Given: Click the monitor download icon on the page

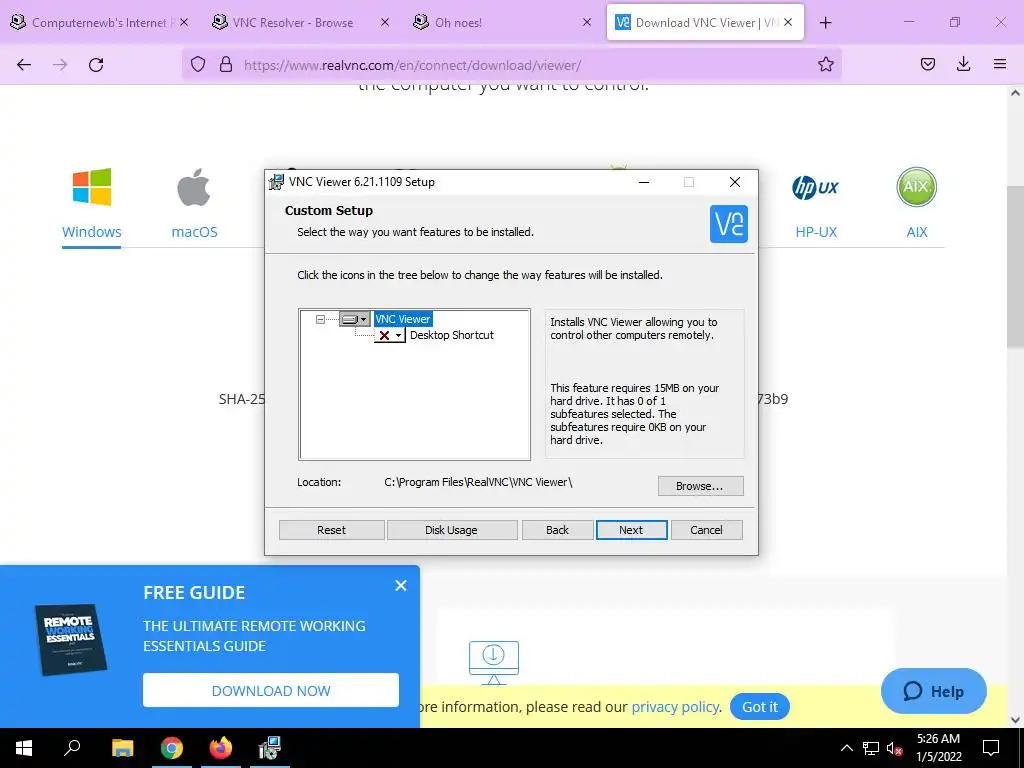Looking at the screenshot, I should click(x=494, y=662).
